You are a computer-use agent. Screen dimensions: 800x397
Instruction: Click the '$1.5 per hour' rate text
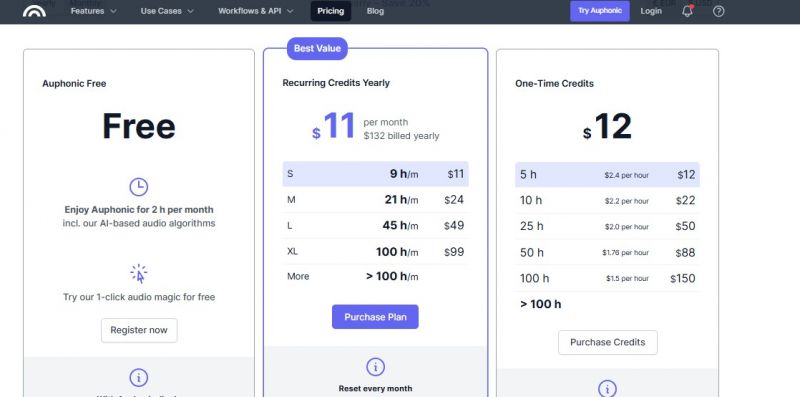pyautogui.click(x=628, y=279)
